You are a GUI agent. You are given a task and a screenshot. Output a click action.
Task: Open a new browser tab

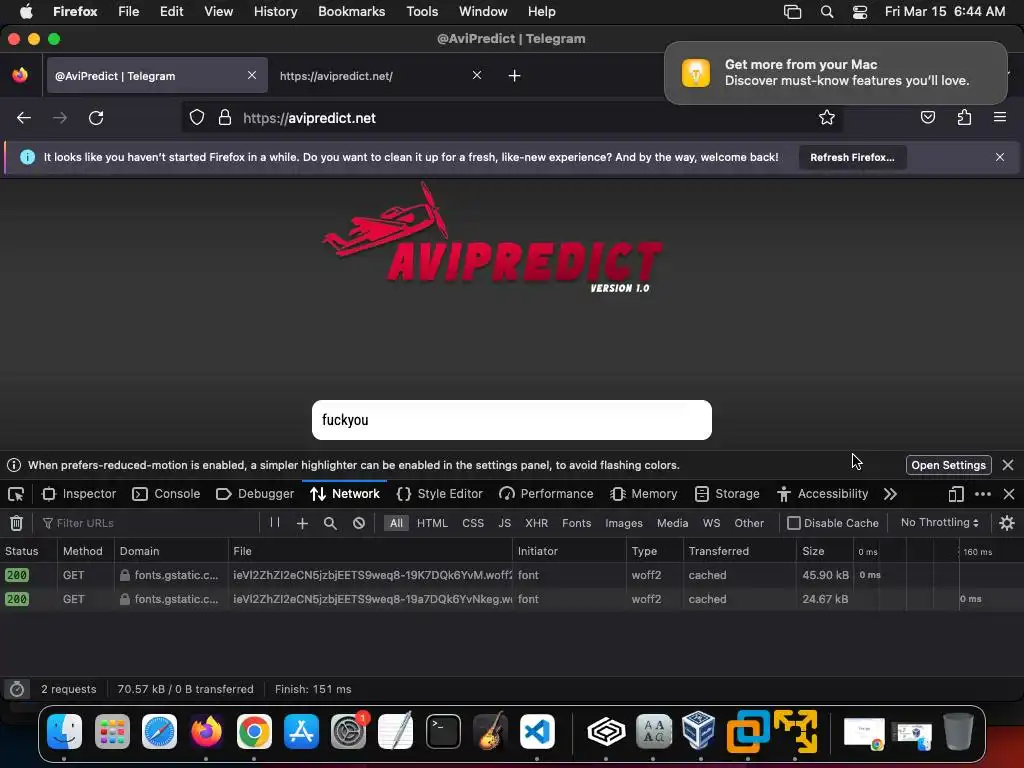[515, 76]
